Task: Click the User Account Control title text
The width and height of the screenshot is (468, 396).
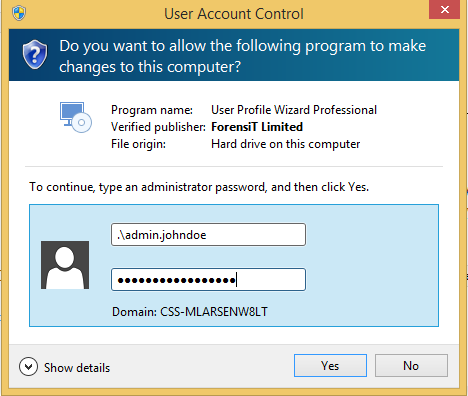Action: coord(234,14)
